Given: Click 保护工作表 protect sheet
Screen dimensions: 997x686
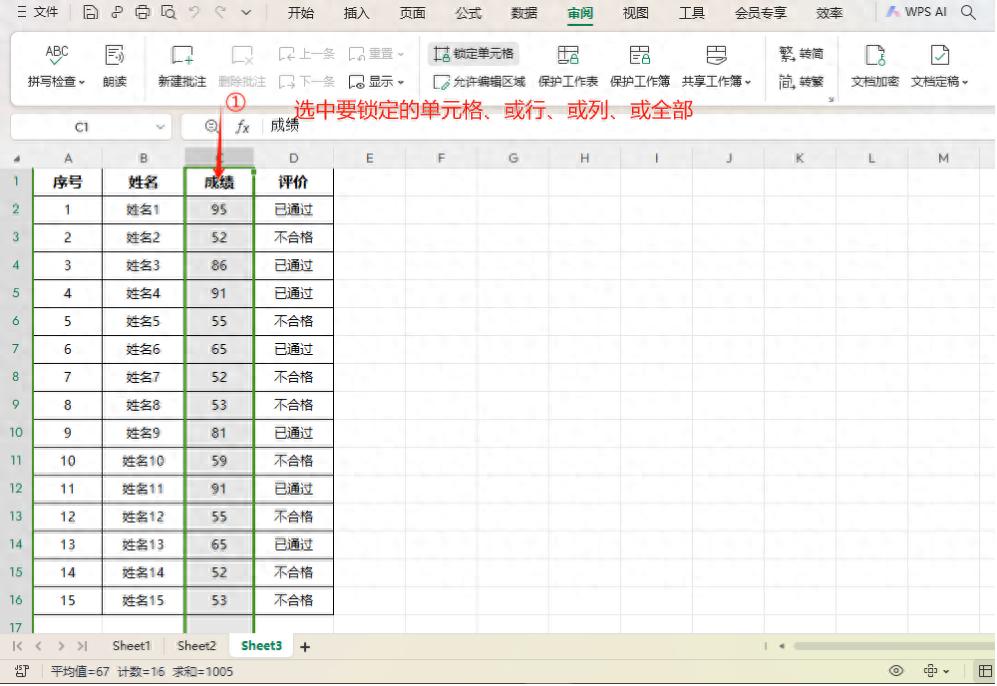Looking at the screenshot, I should pyautogui.click(x=568, y=66).
